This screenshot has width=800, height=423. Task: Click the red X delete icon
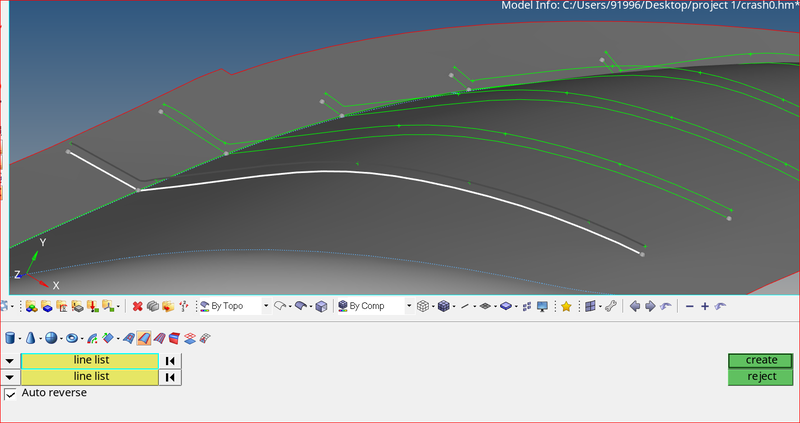click(x=137, y=306)
